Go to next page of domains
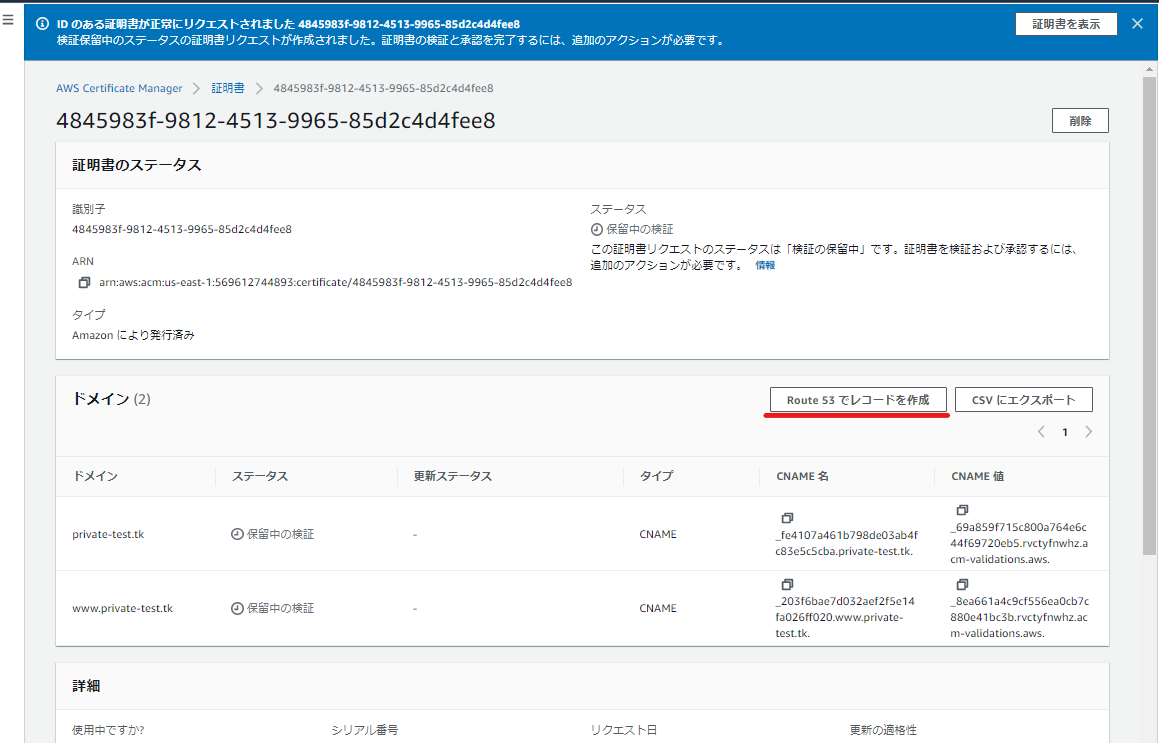This screenshot has width=1159, height=743. tap(1088, 432)
